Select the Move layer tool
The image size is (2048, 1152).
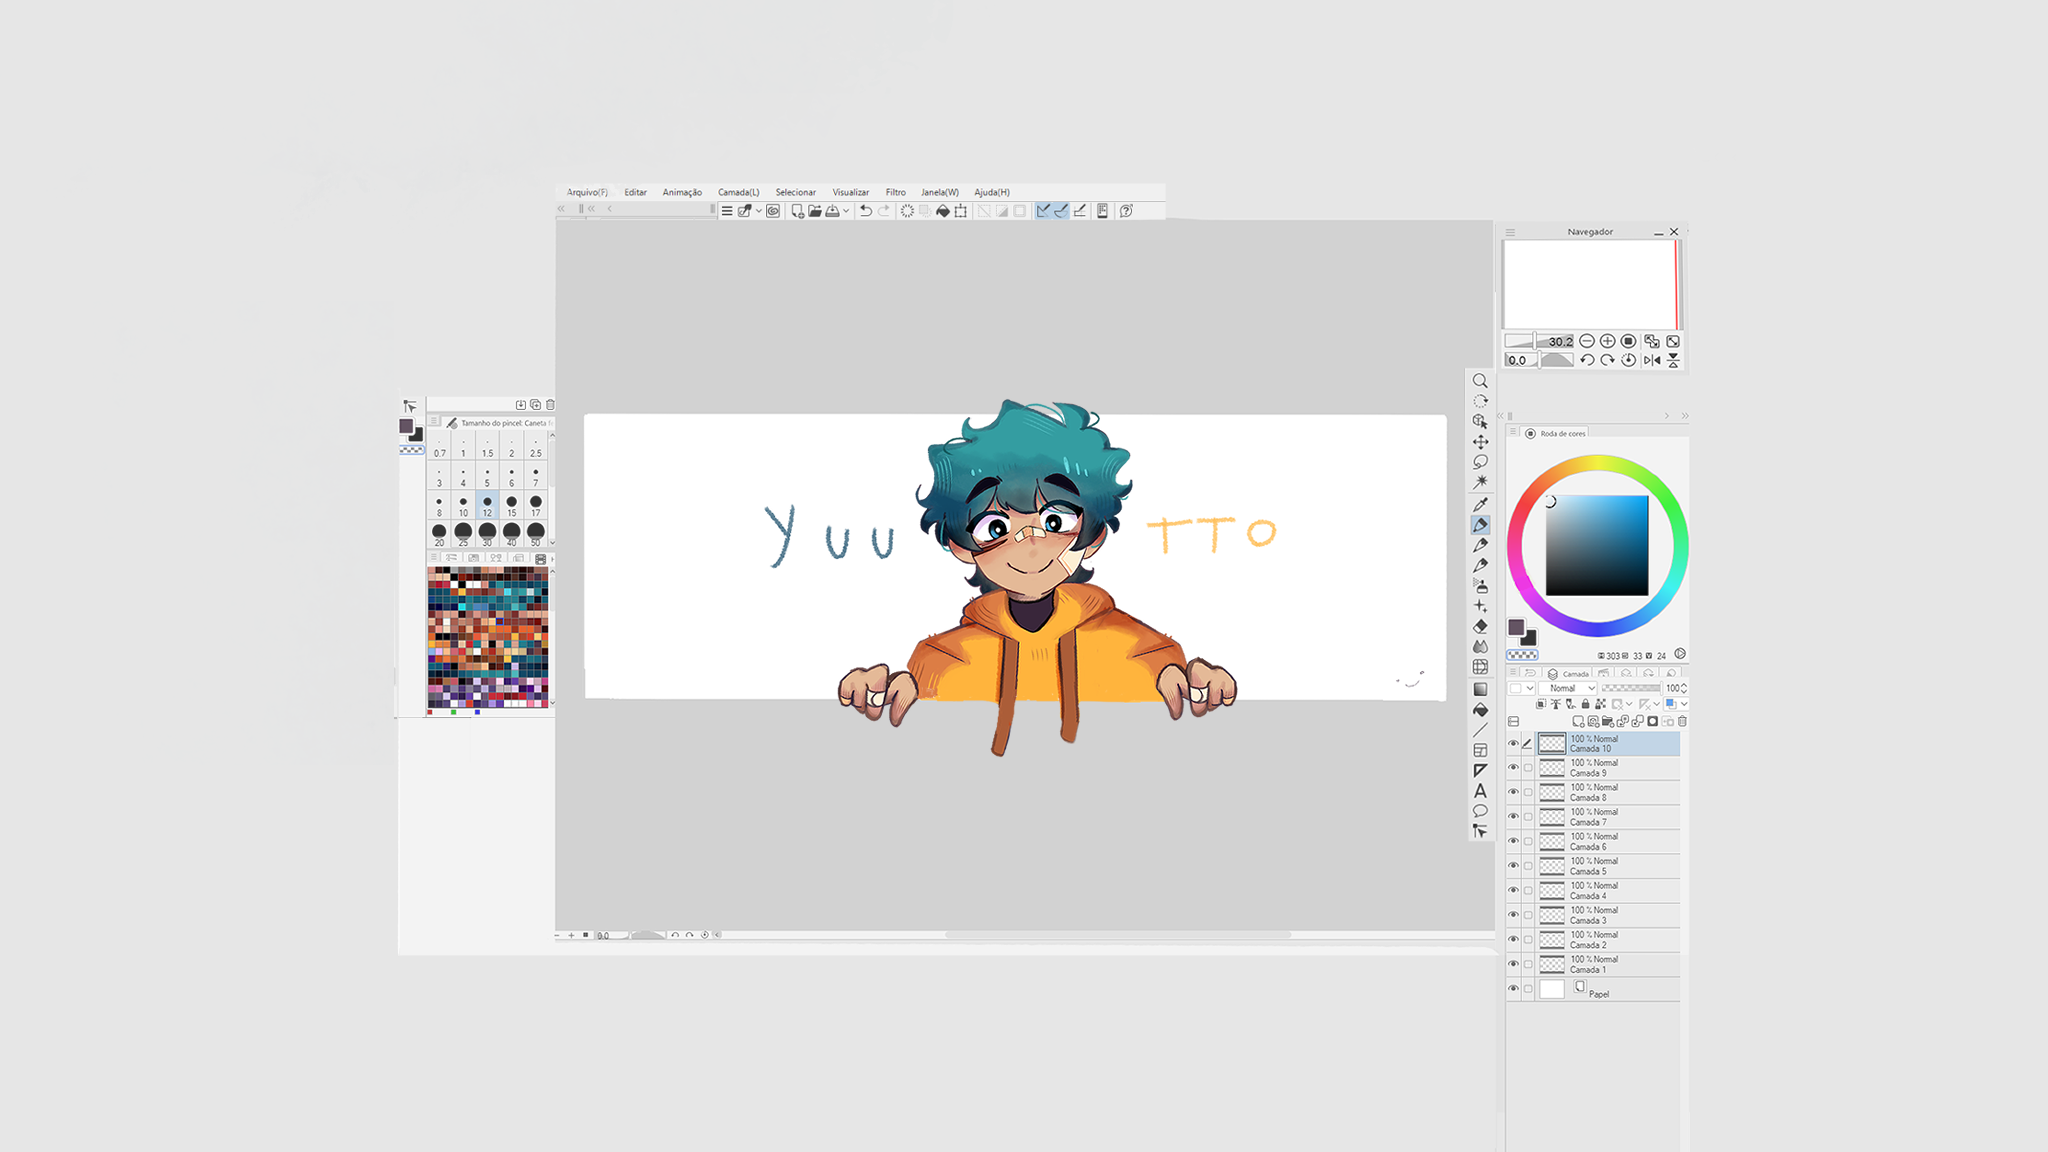tap(1480, 442)
